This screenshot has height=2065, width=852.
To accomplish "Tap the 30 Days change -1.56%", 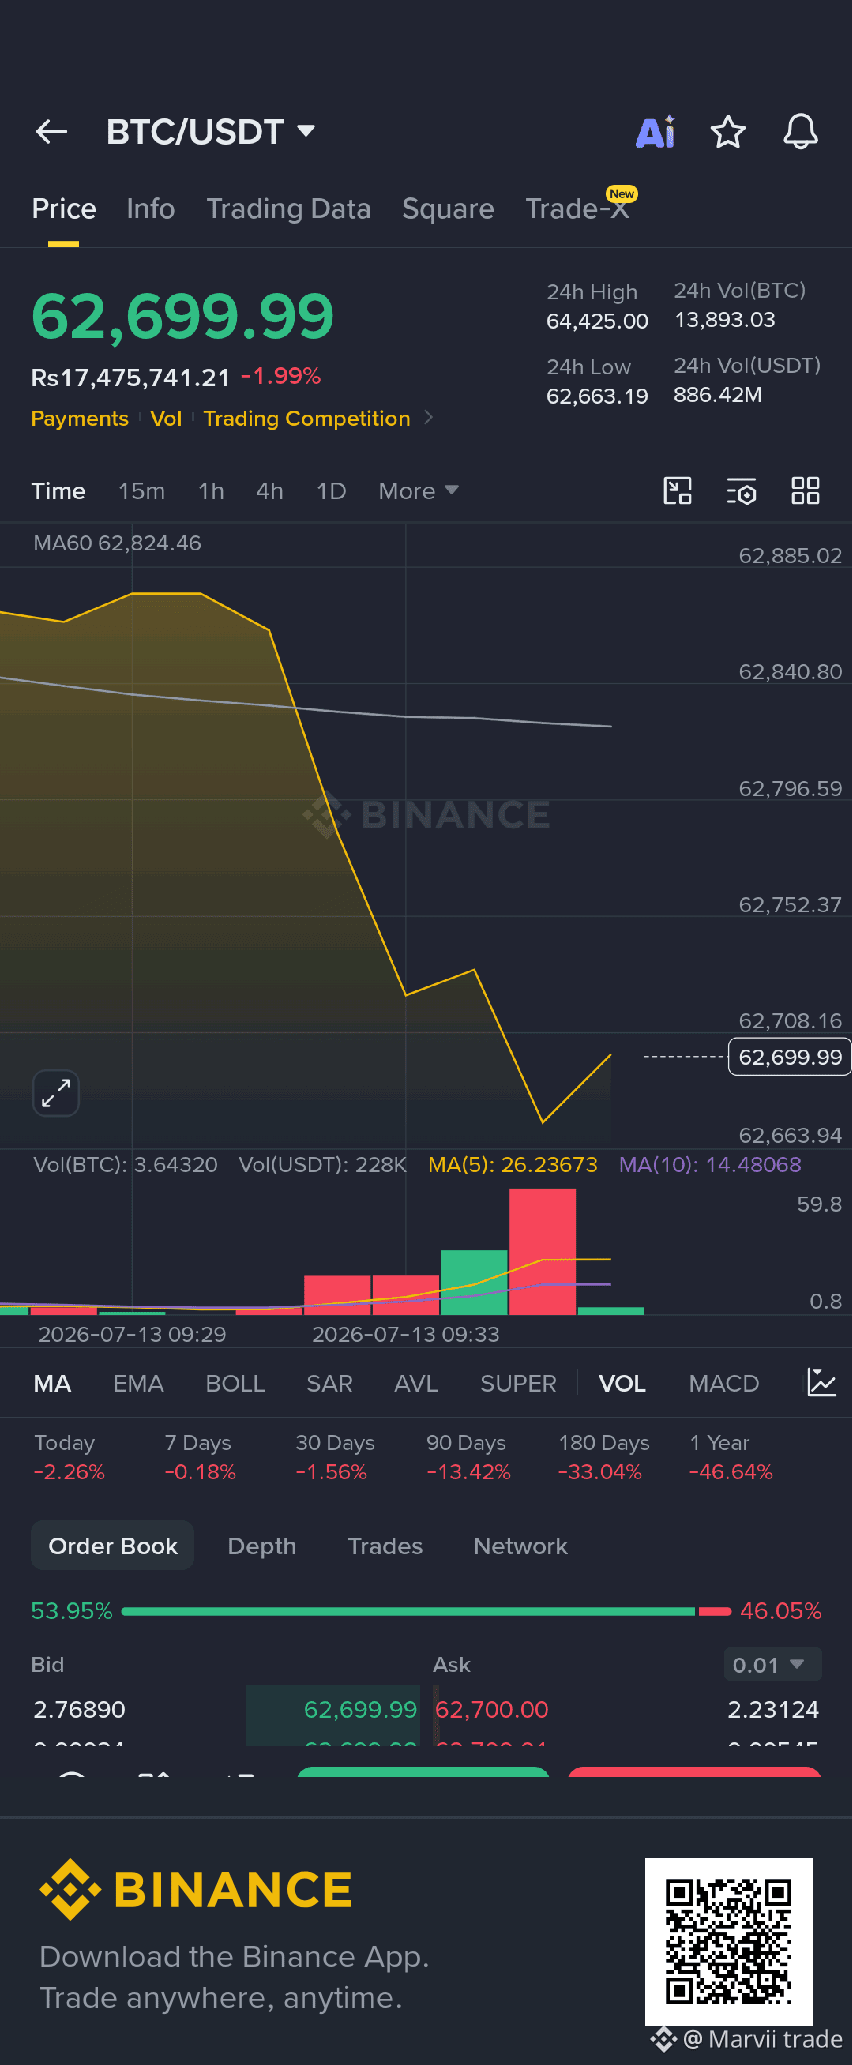I will 331,1472.
